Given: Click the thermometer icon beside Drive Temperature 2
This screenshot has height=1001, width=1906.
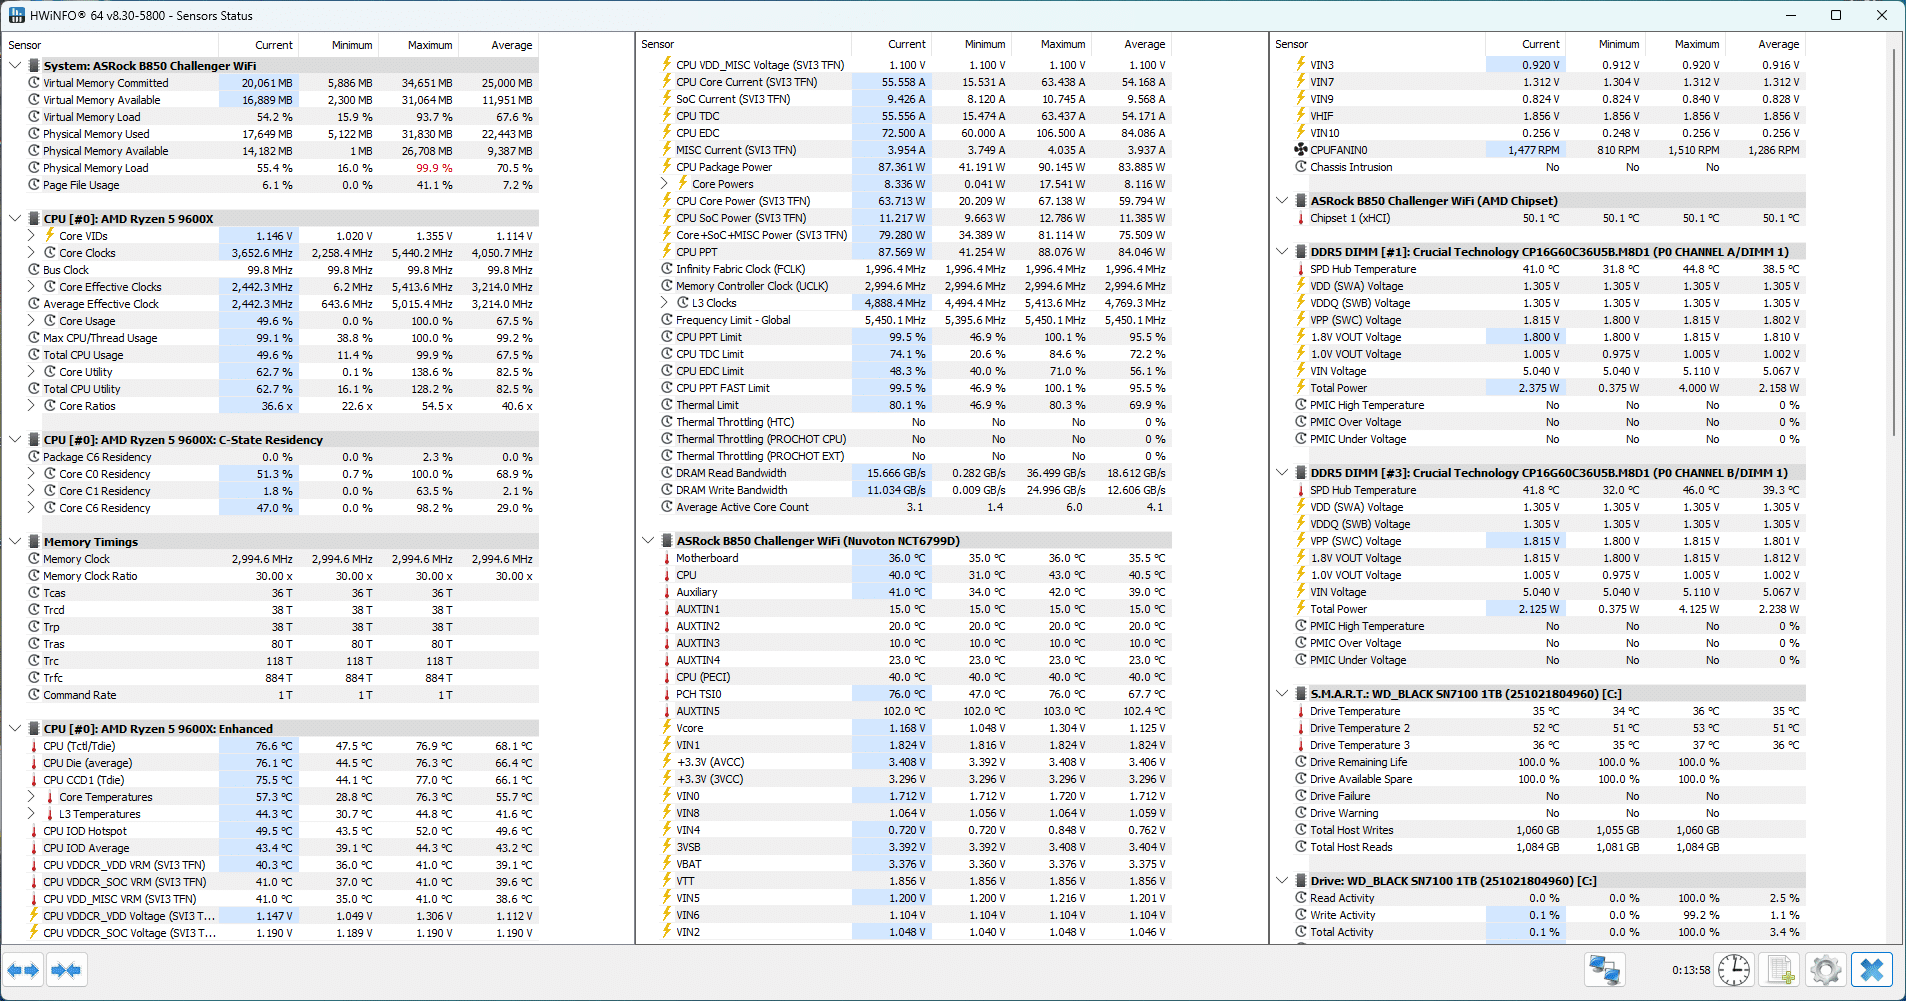Looking at the screenshot, I should click(x=1301, y=728).
